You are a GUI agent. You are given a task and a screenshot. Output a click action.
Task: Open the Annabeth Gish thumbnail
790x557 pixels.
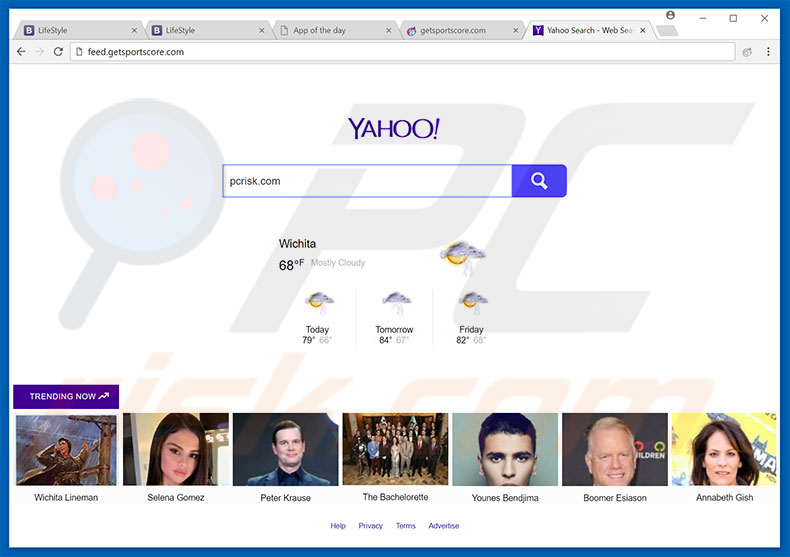click(725, 450)
